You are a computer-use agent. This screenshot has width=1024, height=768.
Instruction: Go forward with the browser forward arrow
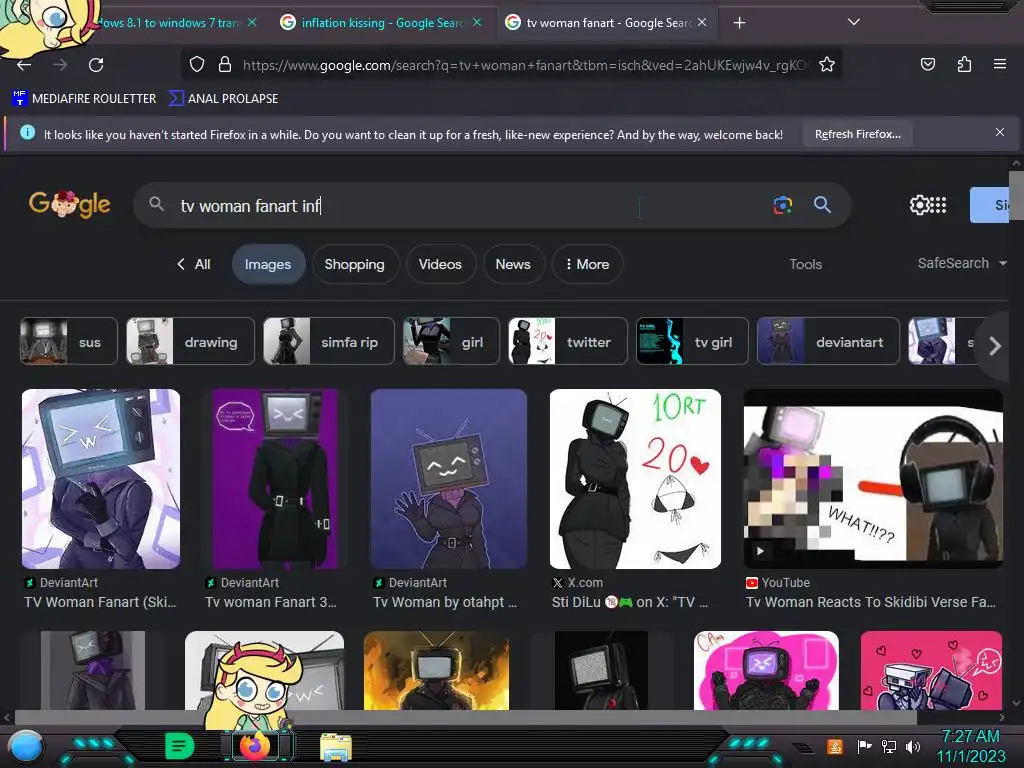click(60, 65)
